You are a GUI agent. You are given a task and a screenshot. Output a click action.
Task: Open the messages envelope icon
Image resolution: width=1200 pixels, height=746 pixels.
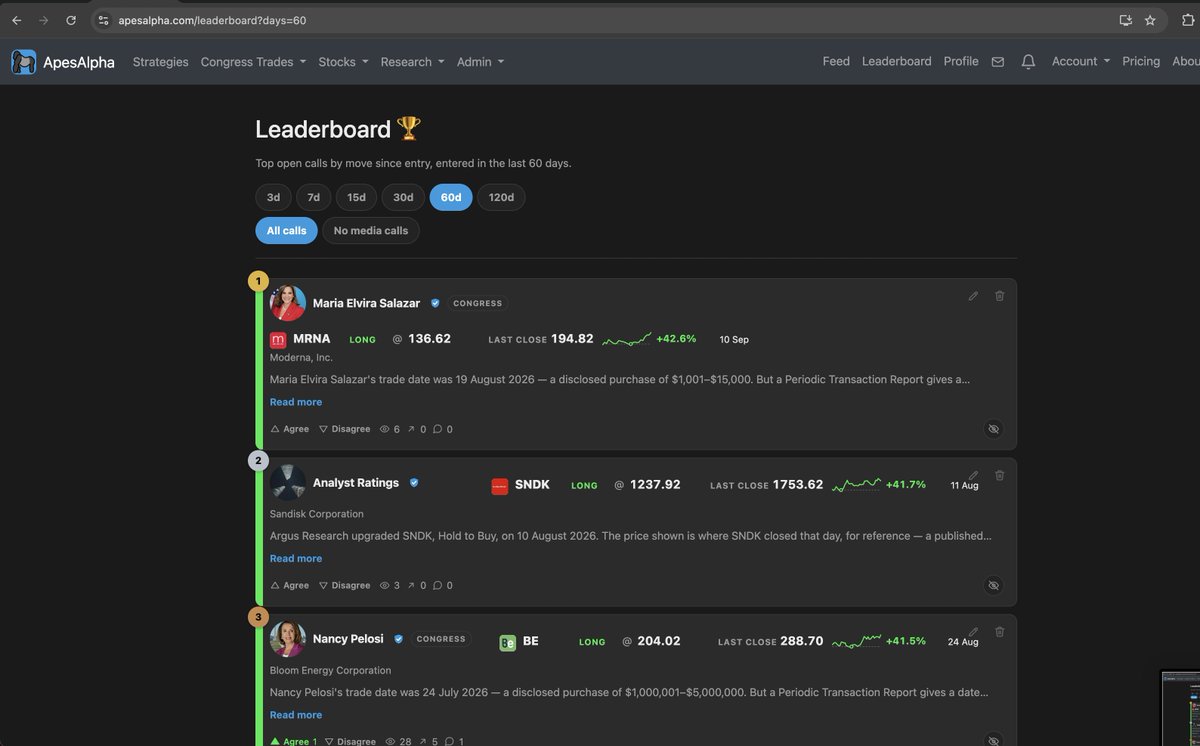tap(997, 62)
